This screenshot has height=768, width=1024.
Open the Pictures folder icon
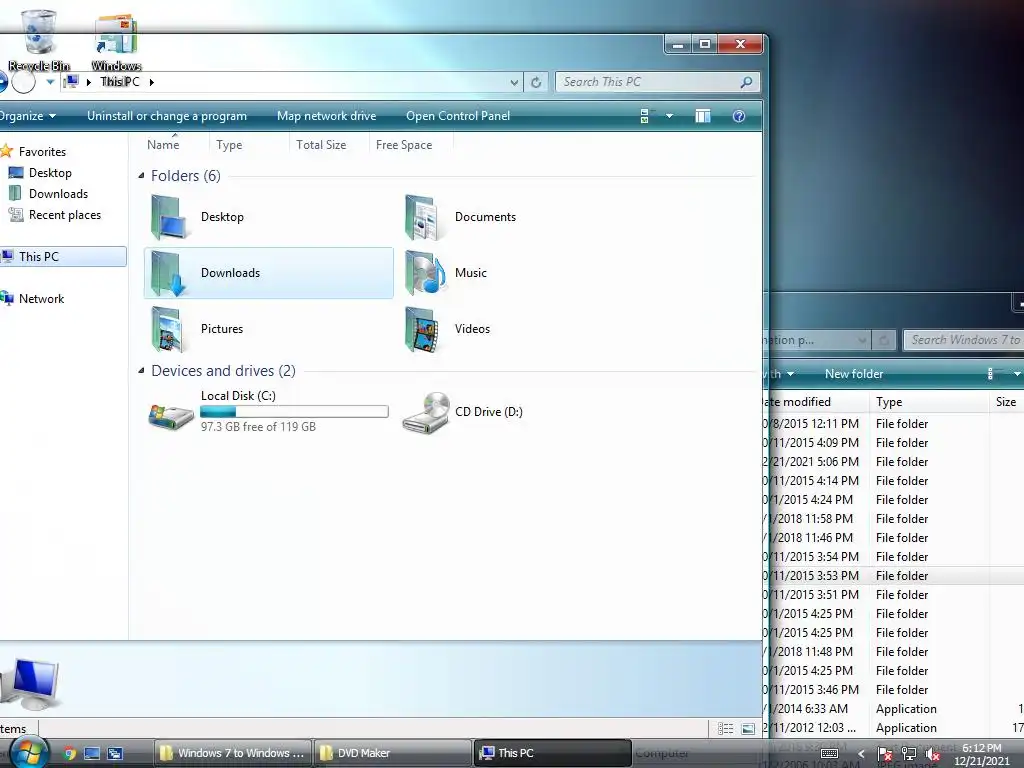(x=168, y=329)
